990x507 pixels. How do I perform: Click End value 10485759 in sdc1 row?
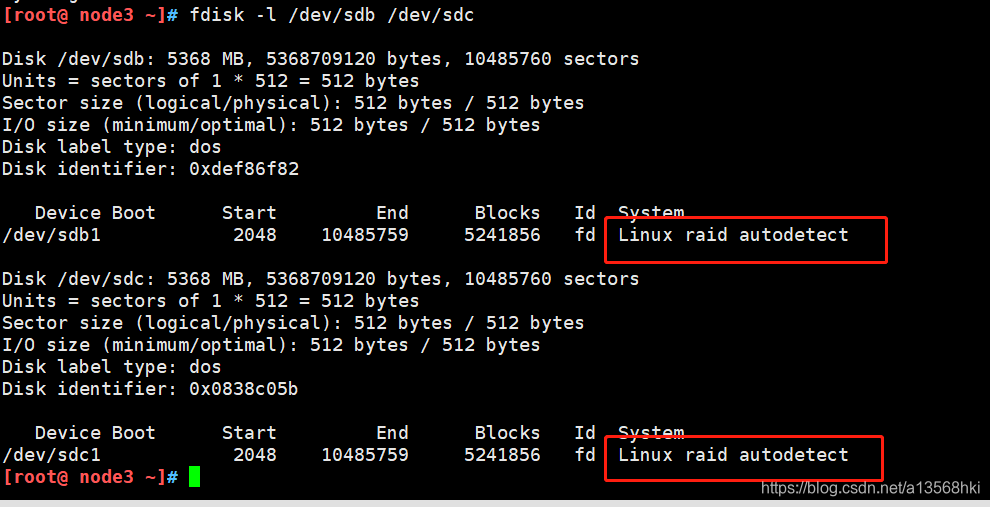pos(365,455)
